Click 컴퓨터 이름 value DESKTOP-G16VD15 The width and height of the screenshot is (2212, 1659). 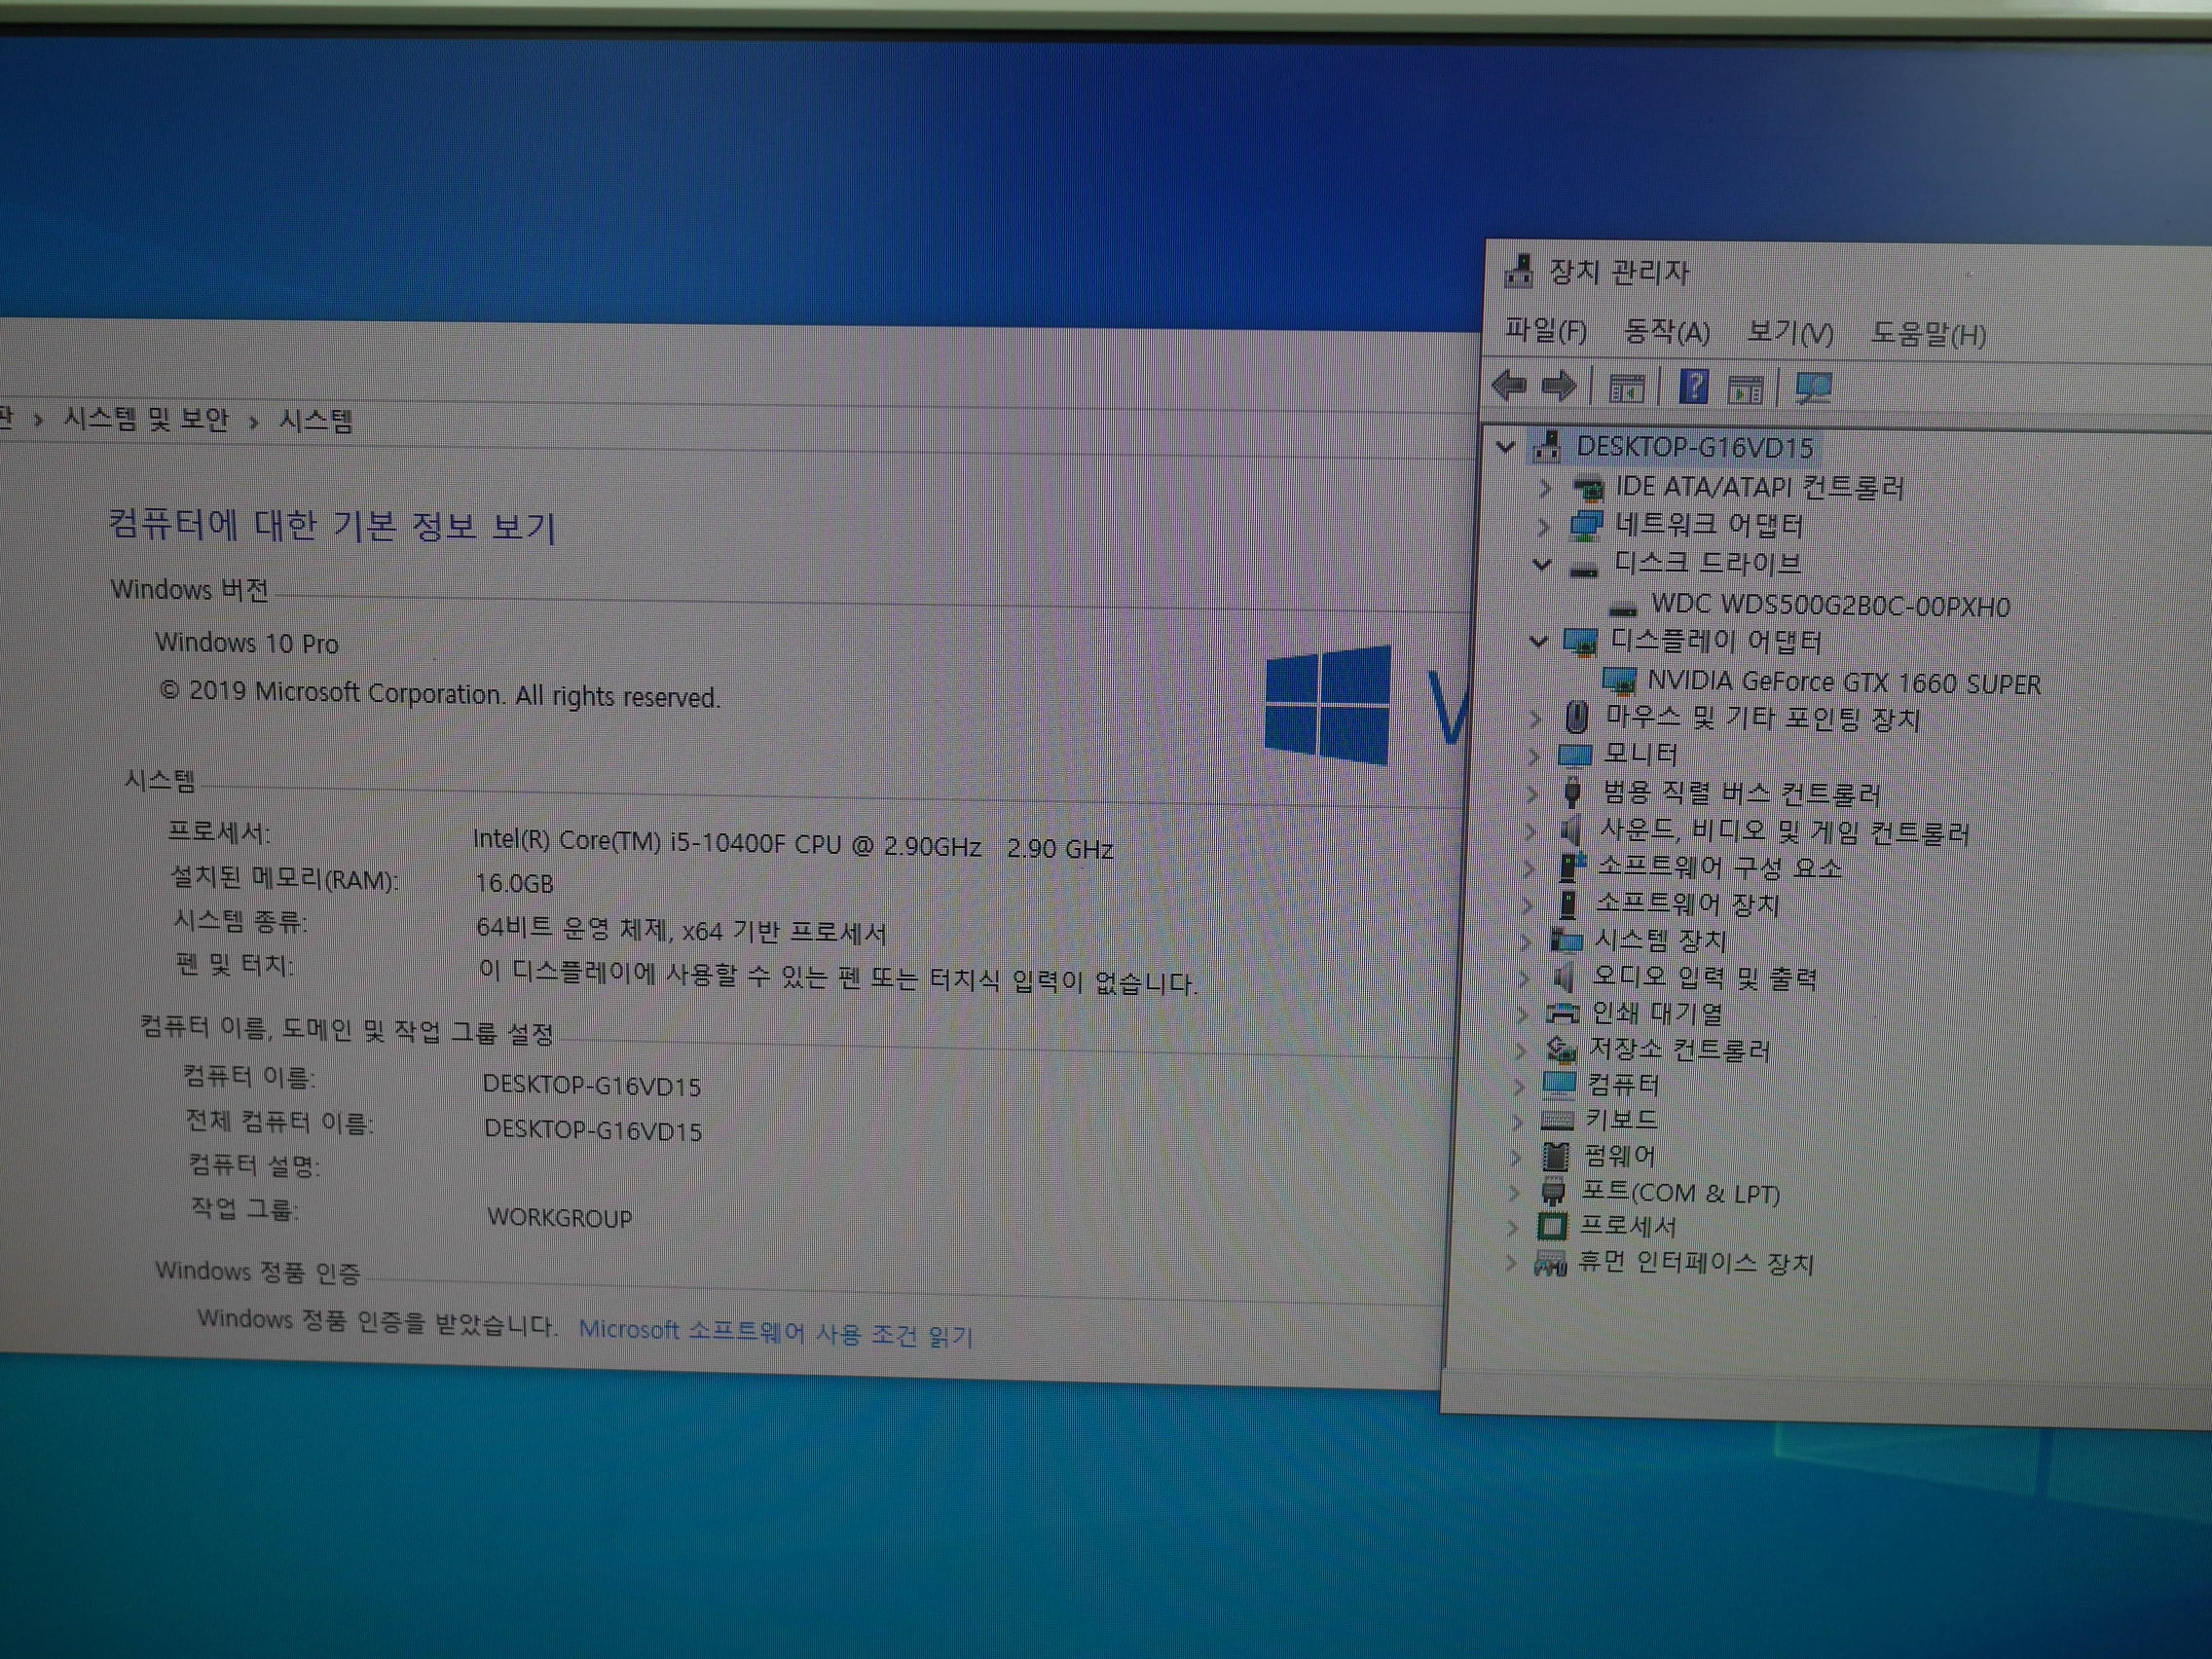592,1086
